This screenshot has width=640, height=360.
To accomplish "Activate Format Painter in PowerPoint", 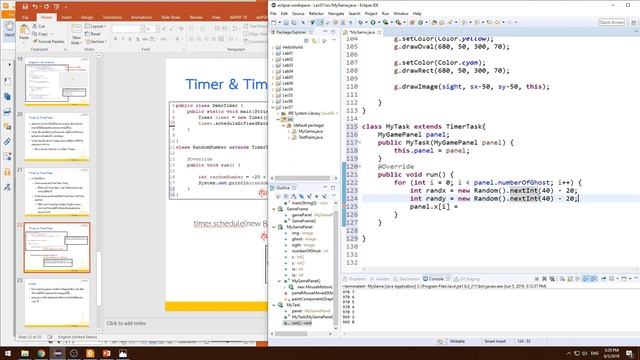I will point(48,41).
